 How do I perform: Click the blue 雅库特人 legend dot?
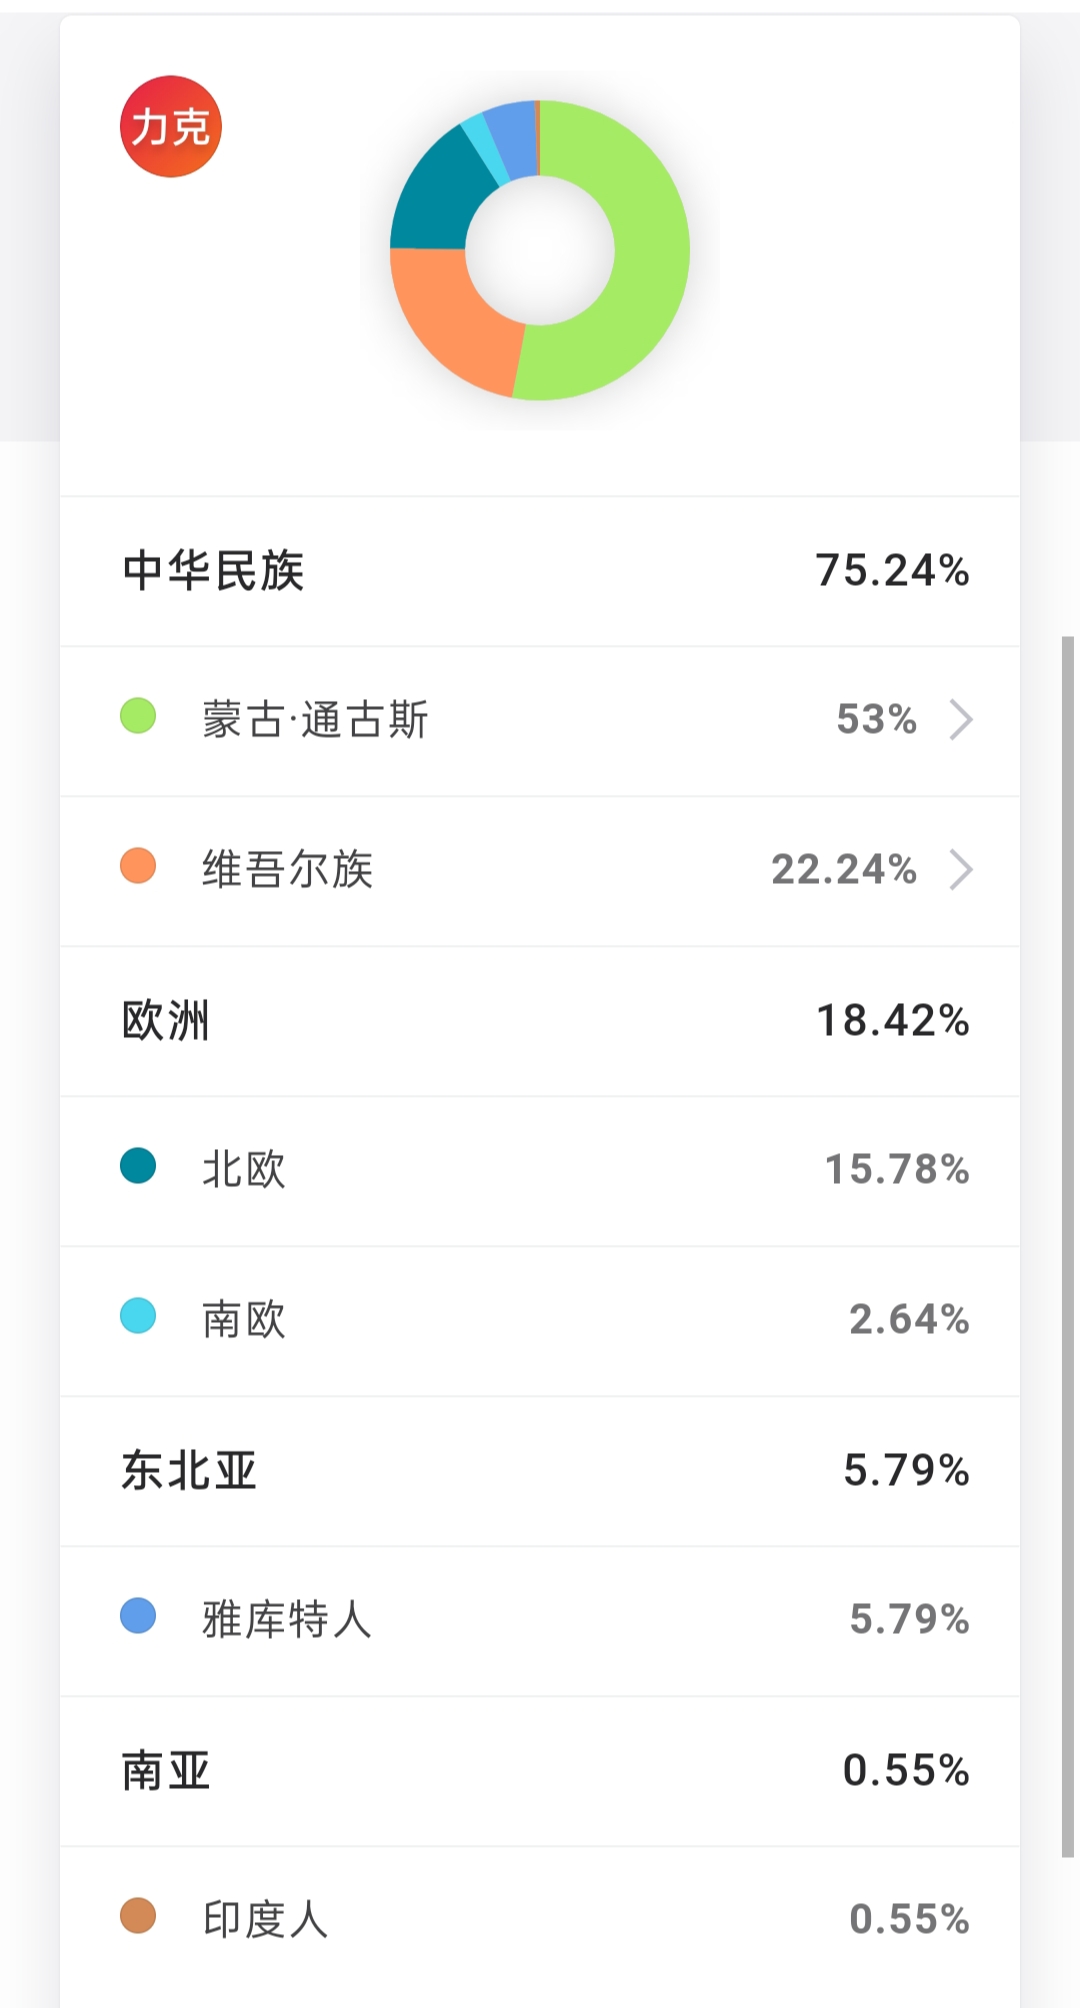[x=138, y=1616]
